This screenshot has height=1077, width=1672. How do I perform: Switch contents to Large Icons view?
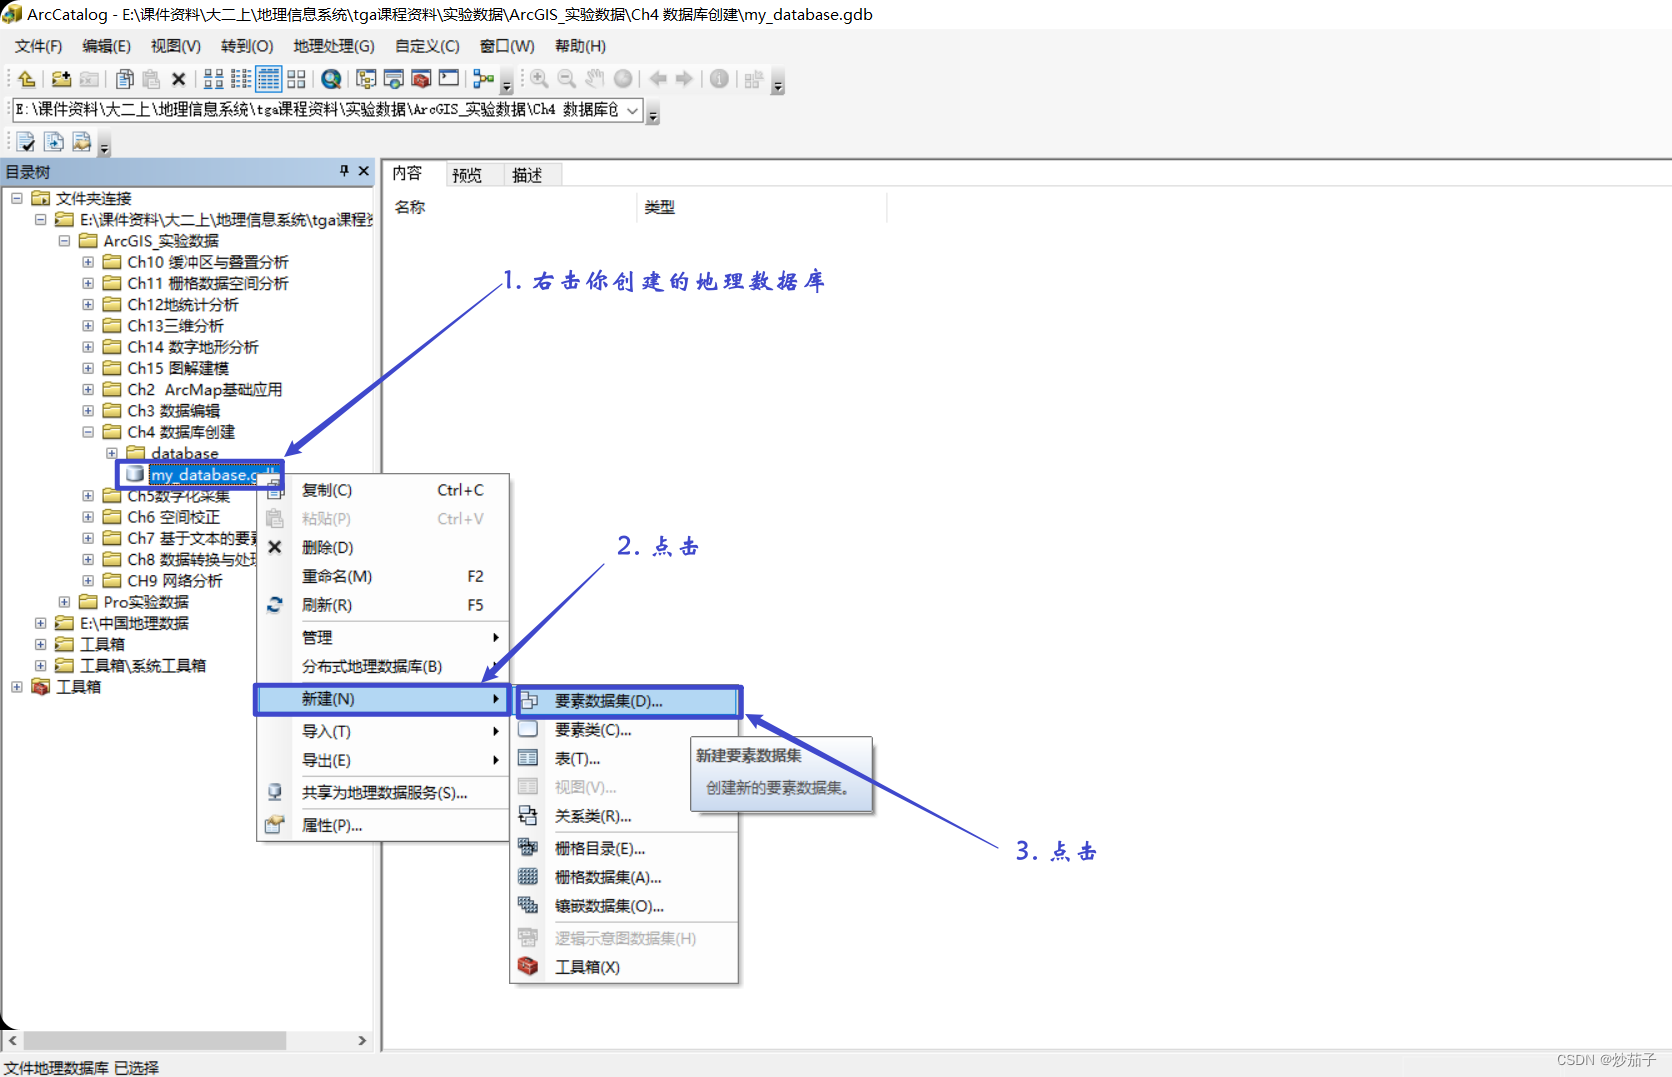tap(214, 79)
